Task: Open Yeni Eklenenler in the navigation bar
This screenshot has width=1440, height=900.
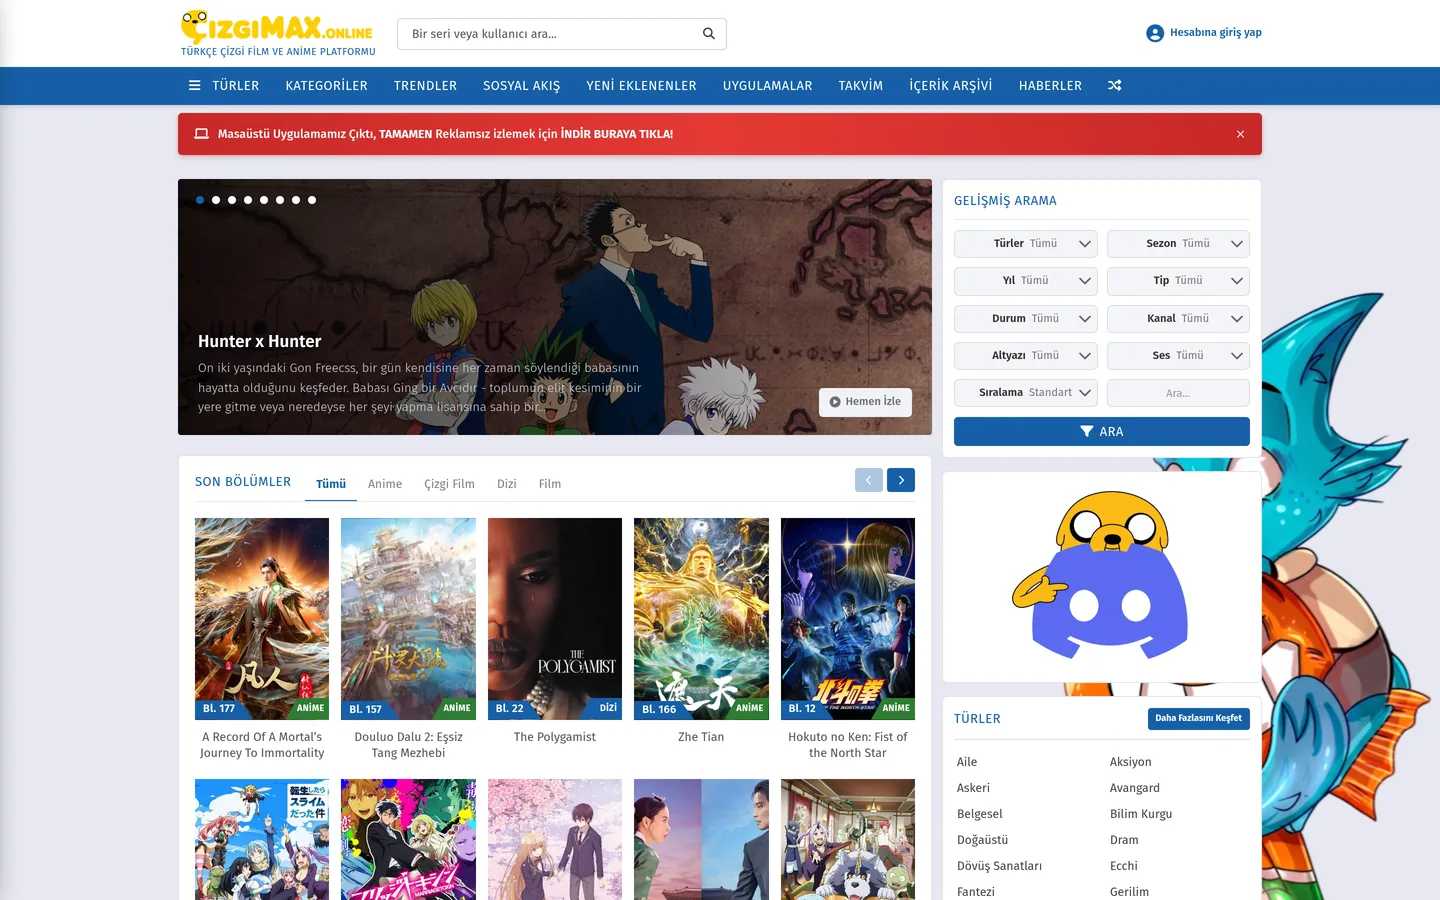Action: click(642, 86)
